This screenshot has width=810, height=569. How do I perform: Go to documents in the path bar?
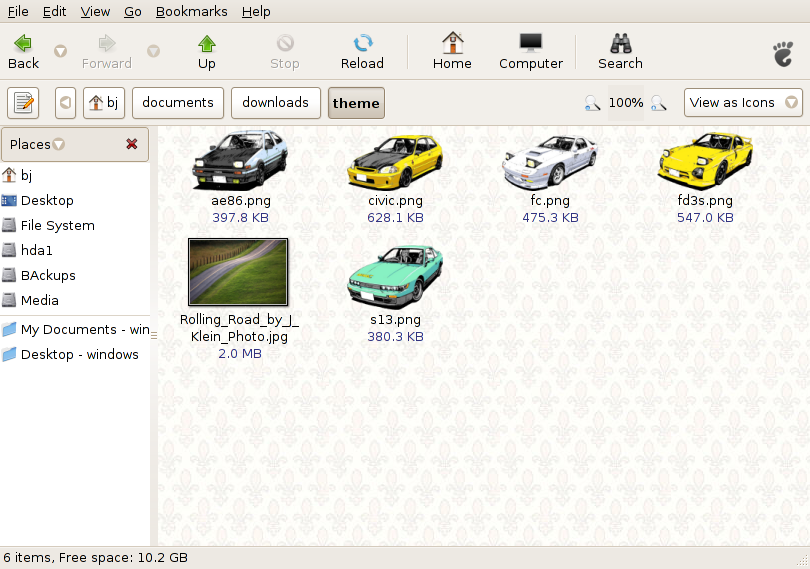tap(178, 103)
